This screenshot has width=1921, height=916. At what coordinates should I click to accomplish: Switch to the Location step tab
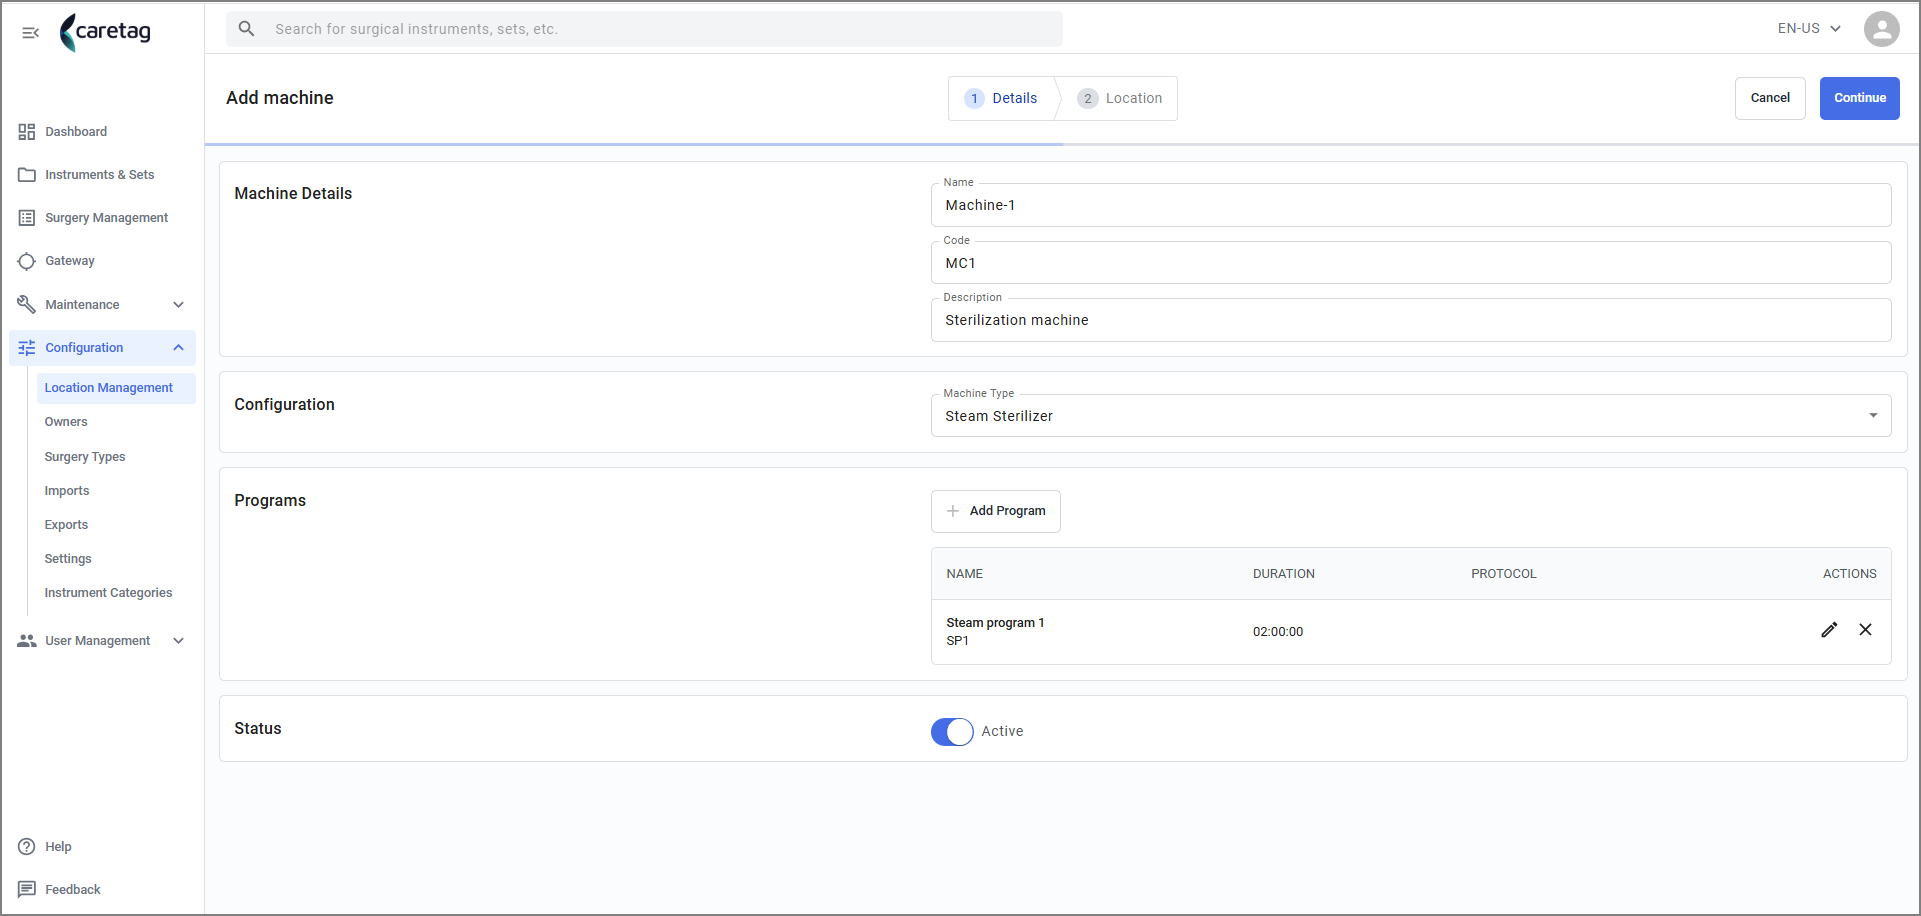pos(1119,98)
